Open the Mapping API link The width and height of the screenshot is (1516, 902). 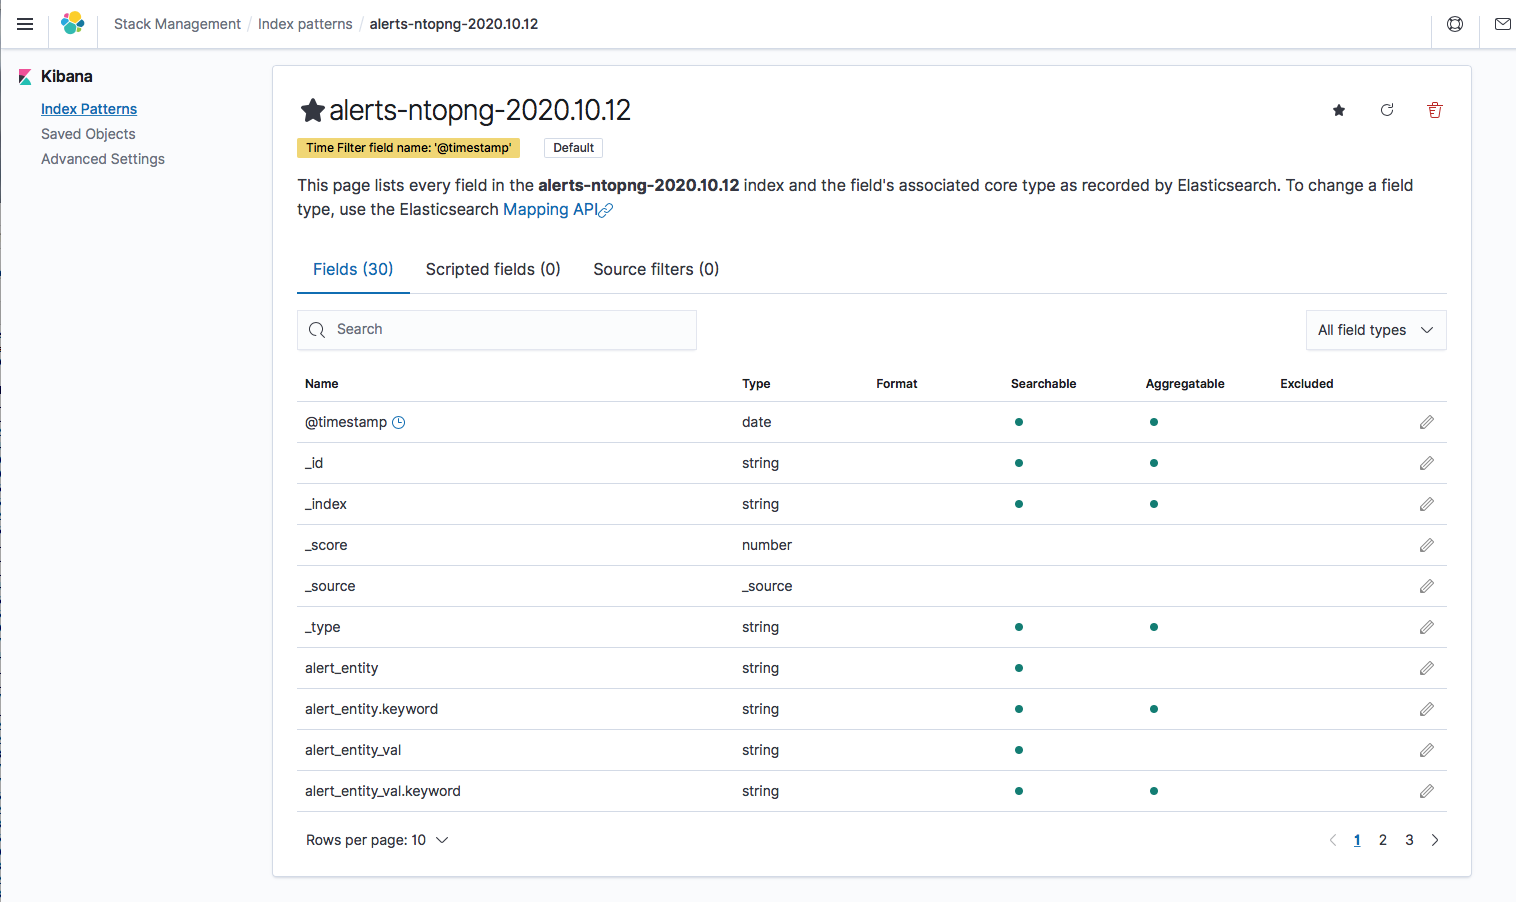(557, 209)
